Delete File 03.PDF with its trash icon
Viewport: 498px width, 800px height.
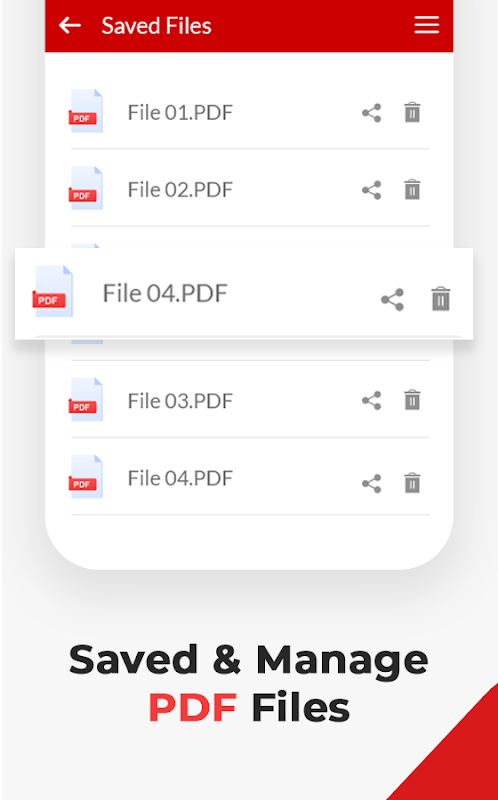tap(412, 400)
